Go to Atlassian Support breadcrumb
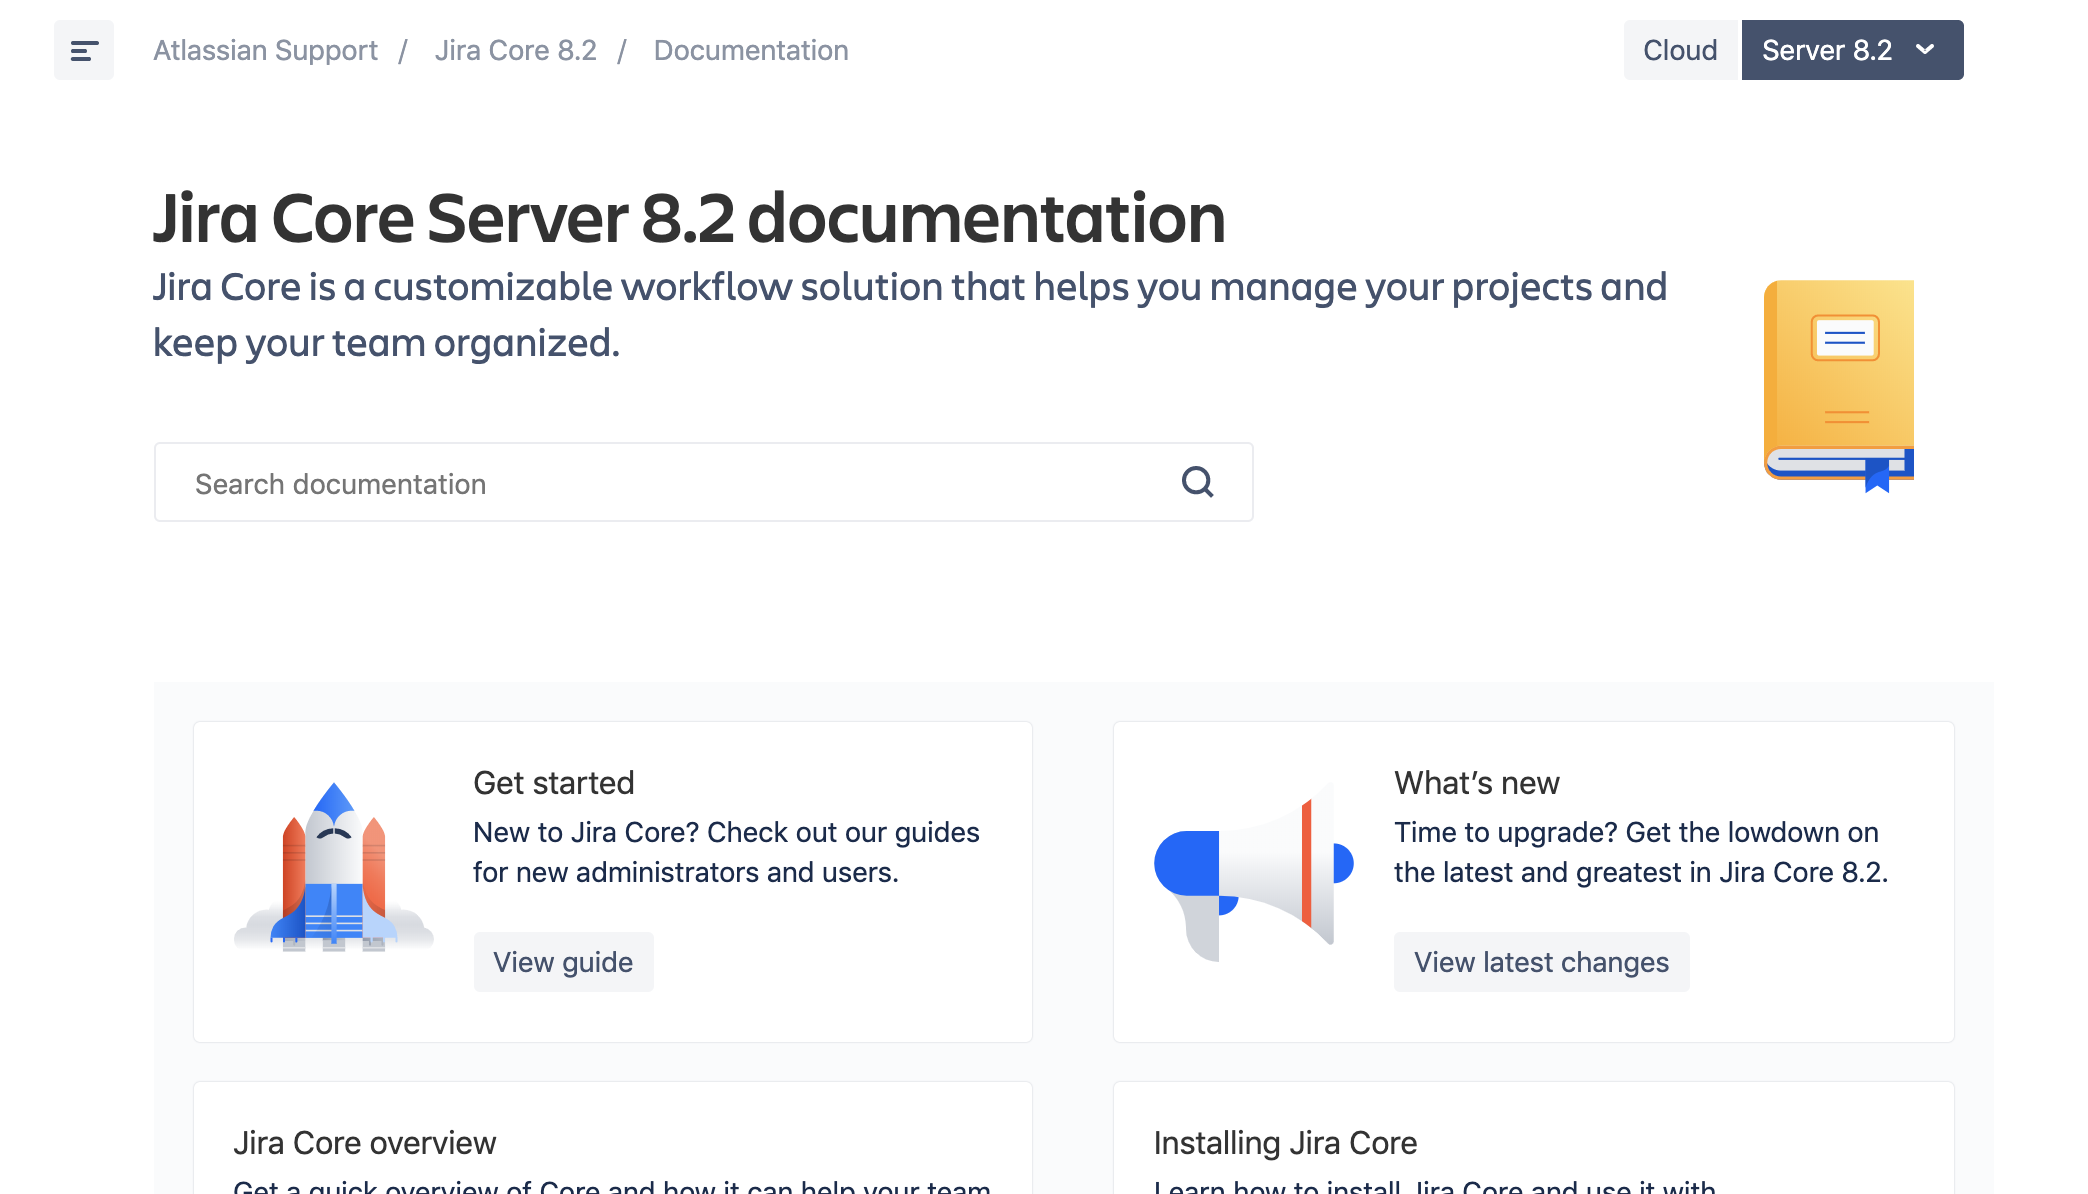Screen dimensions: 2088x1194 (265, 50)
